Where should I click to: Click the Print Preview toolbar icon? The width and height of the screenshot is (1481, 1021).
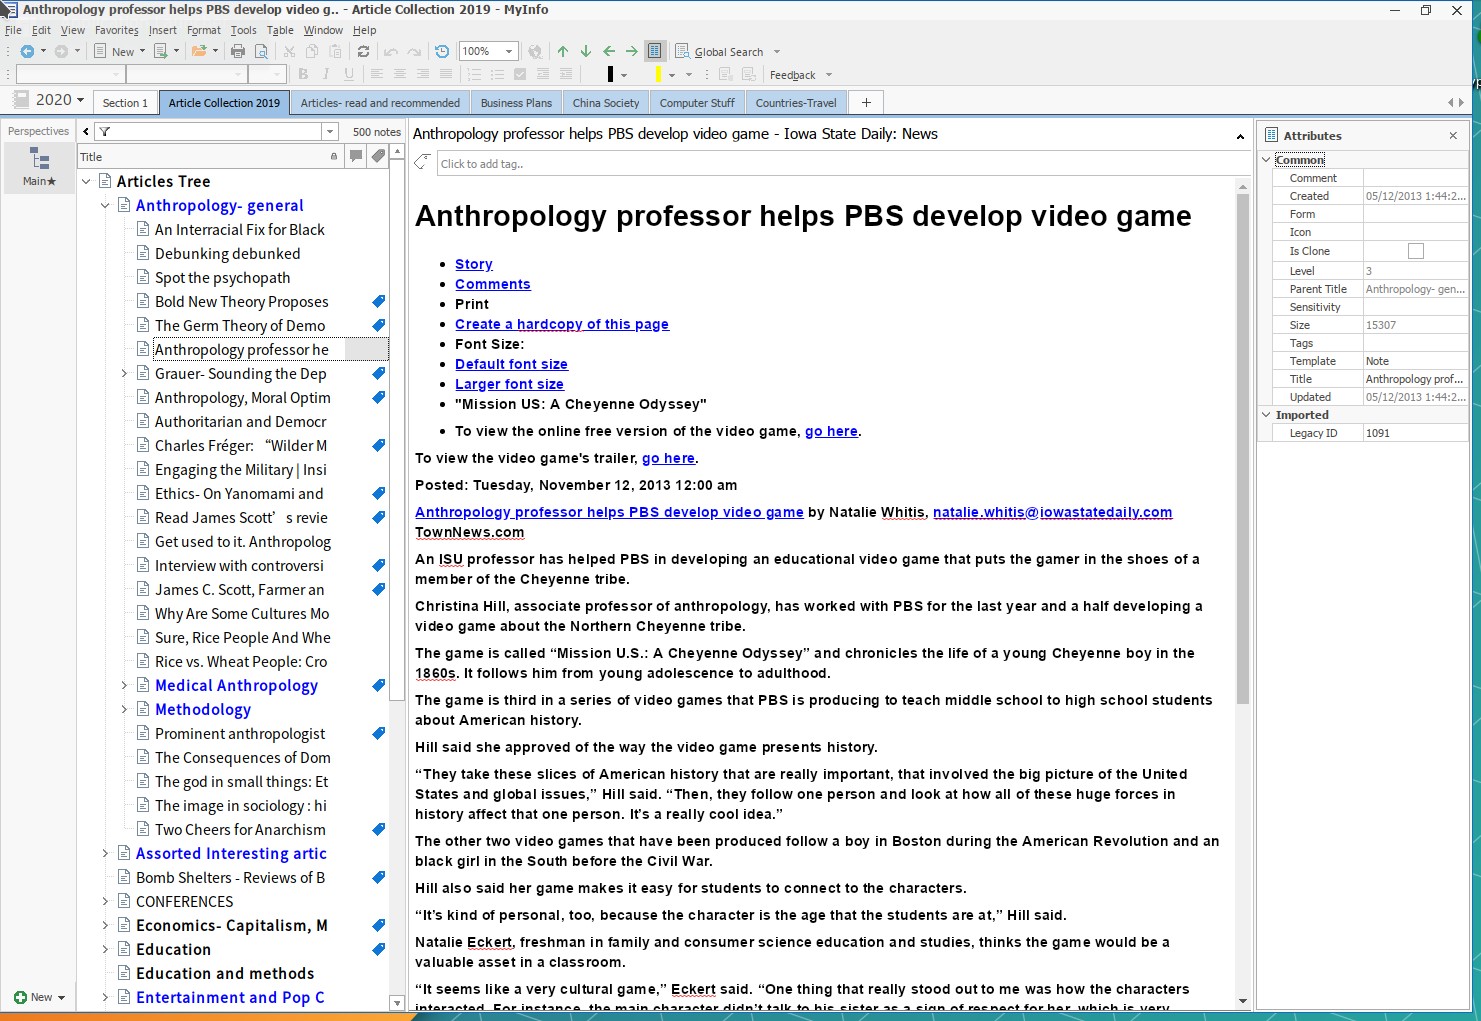click(261, 51)
